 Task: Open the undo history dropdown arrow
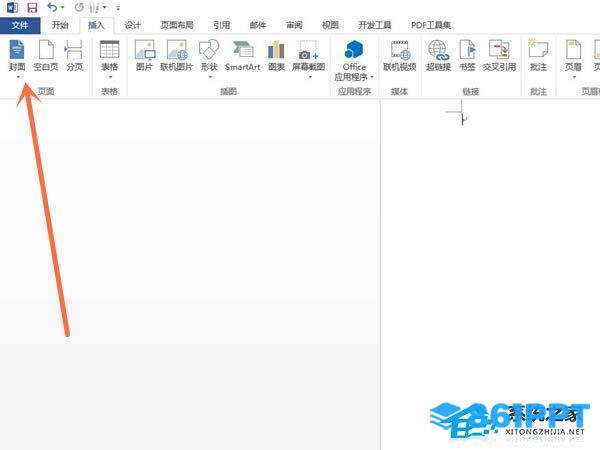(x=63, y=7)
